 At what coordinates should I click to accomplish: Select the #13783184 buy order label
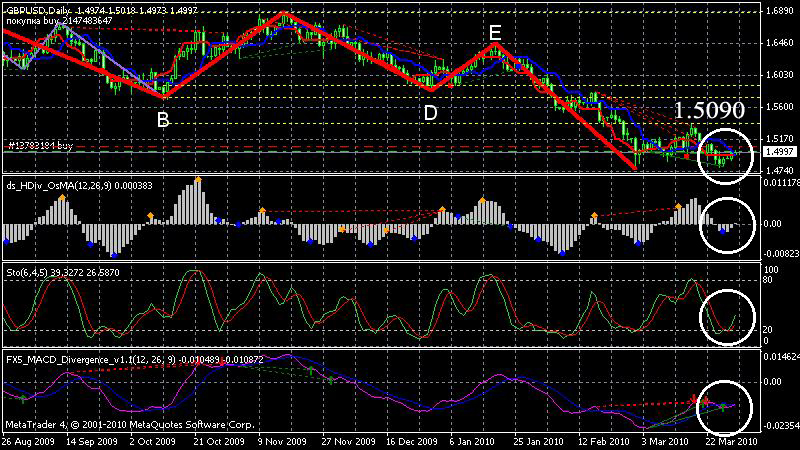click(41, 146)
